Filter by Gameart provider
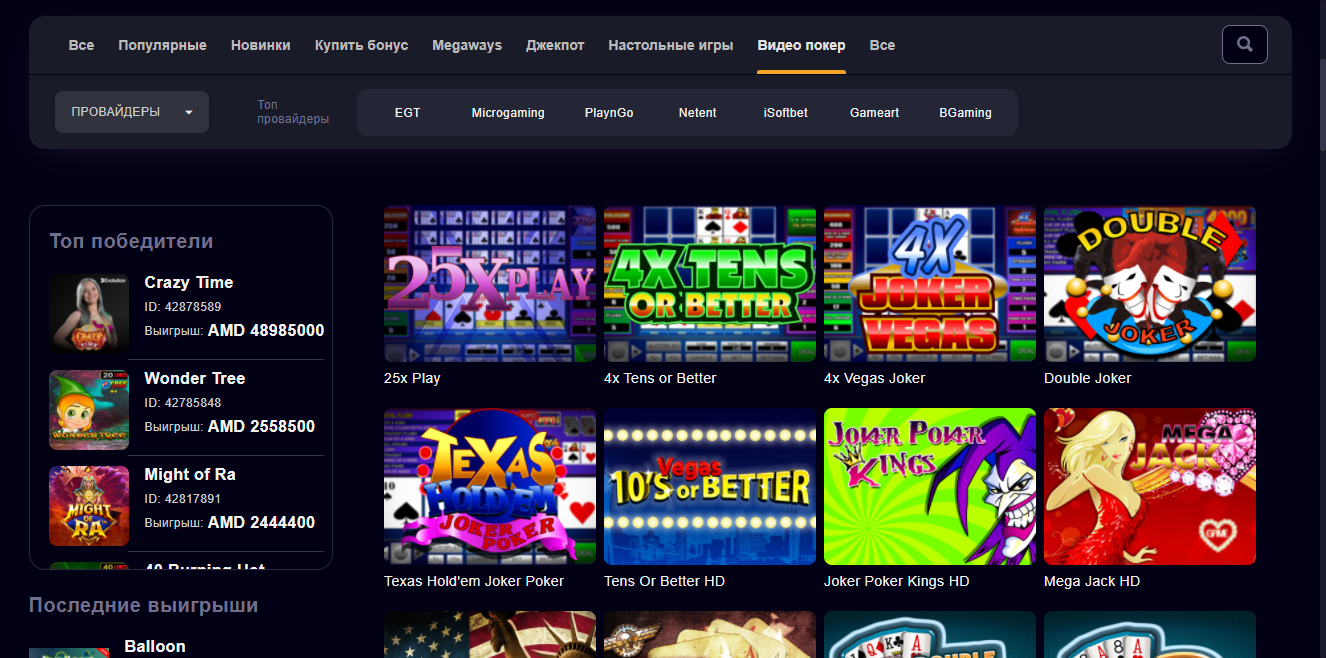 874,112
